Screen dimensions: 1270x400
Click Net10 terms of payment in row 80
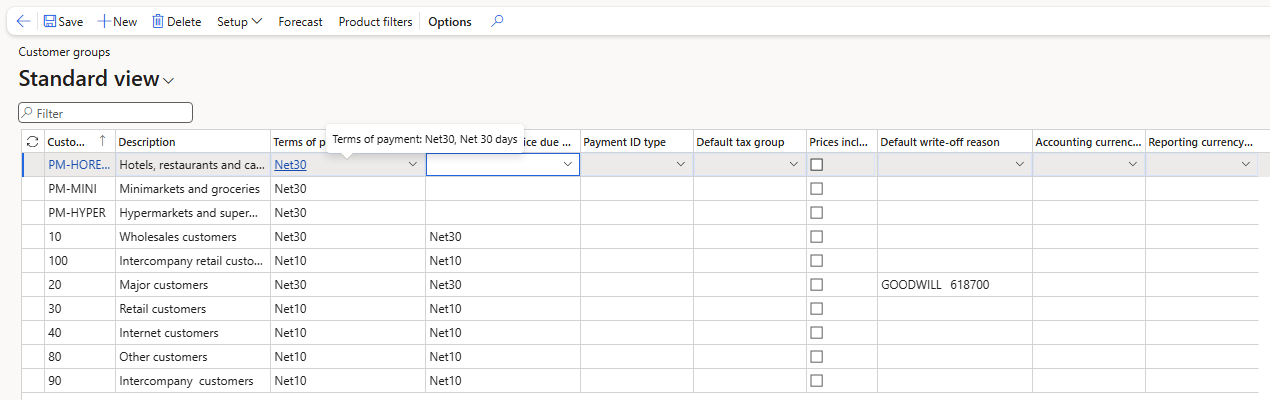pos(348,357)
